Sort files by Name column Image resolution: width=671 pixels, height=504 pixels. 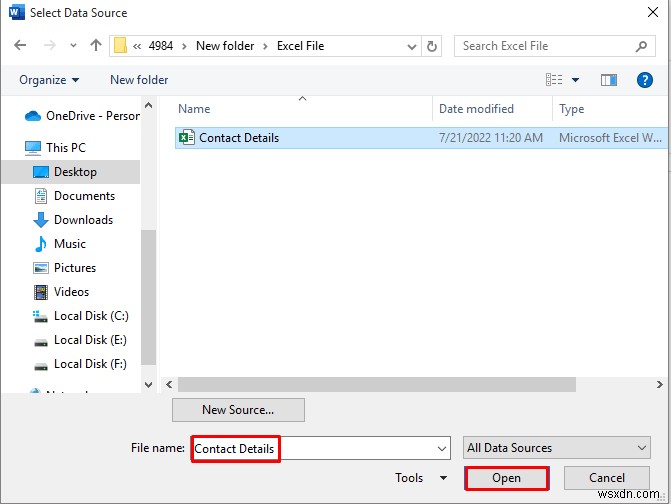[x=194, y=109]
